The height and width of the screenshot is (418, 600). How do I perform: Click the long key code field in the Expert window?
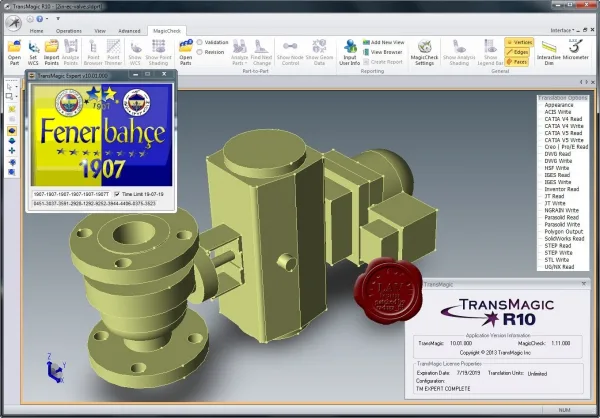pyautogui.click(x=95, y=204)
